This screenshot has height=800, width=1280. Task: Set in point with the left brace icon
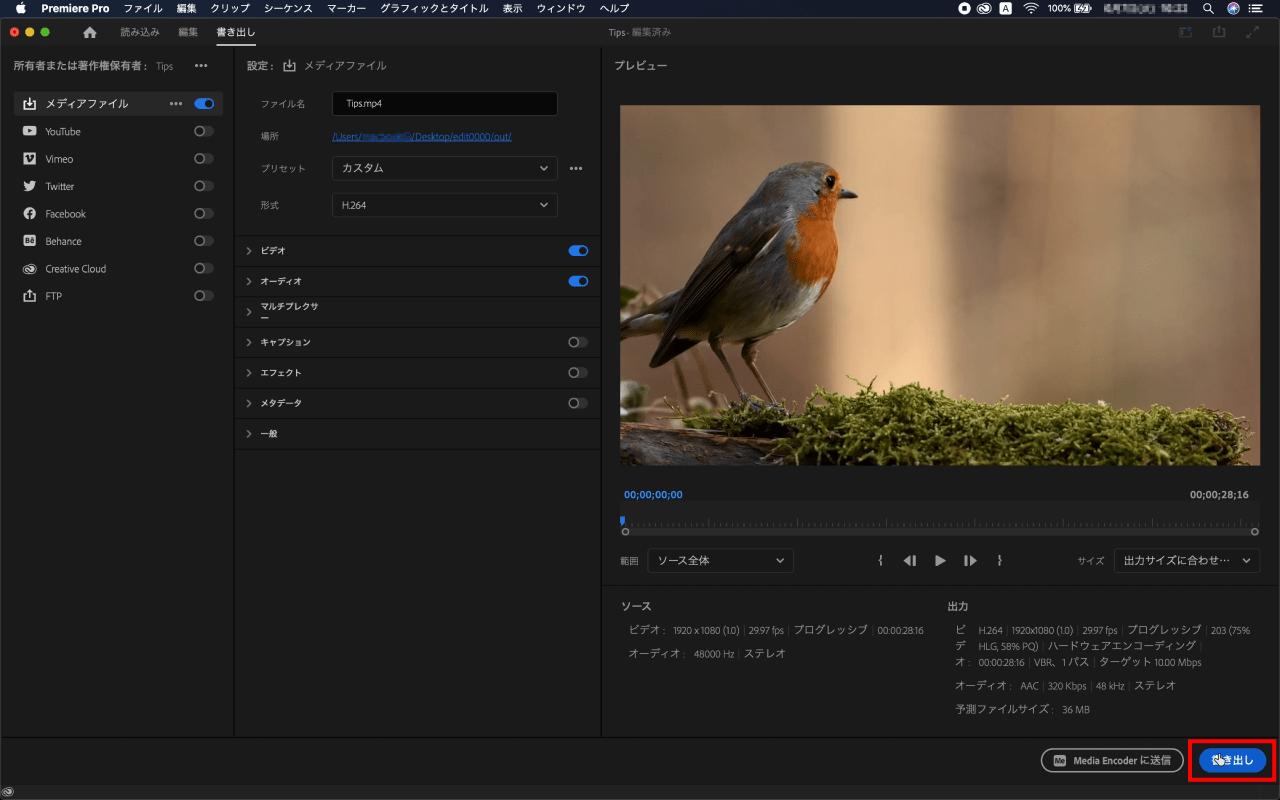point(880,561)
